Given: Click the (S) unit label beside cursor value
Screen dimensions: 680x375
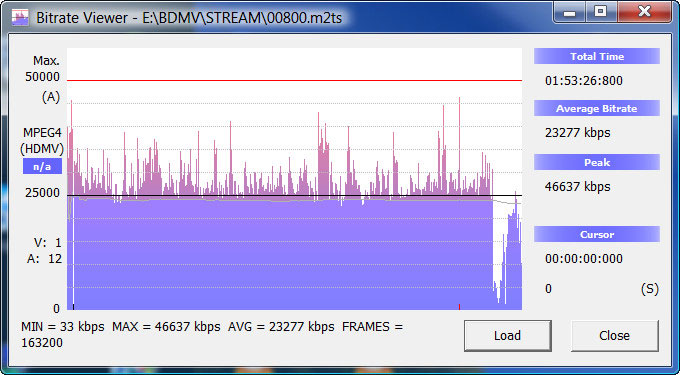Looking at the screenshot, I should point(649,289).
